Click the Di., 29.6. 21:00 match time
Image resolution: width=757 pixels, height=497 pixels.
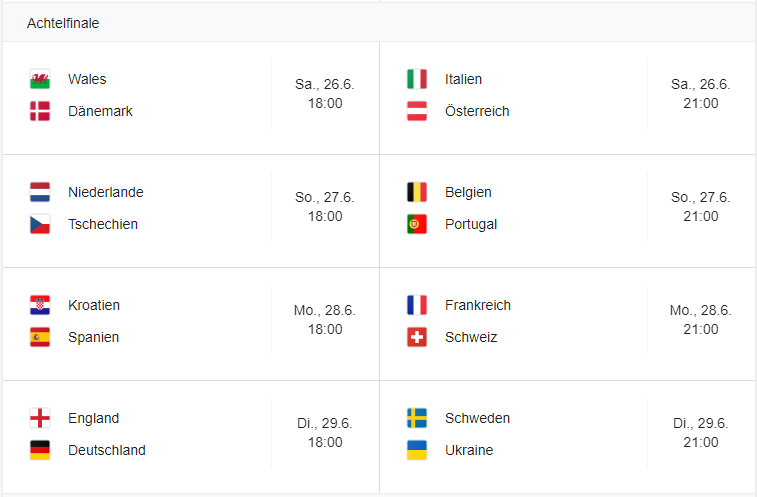(701, 433)
